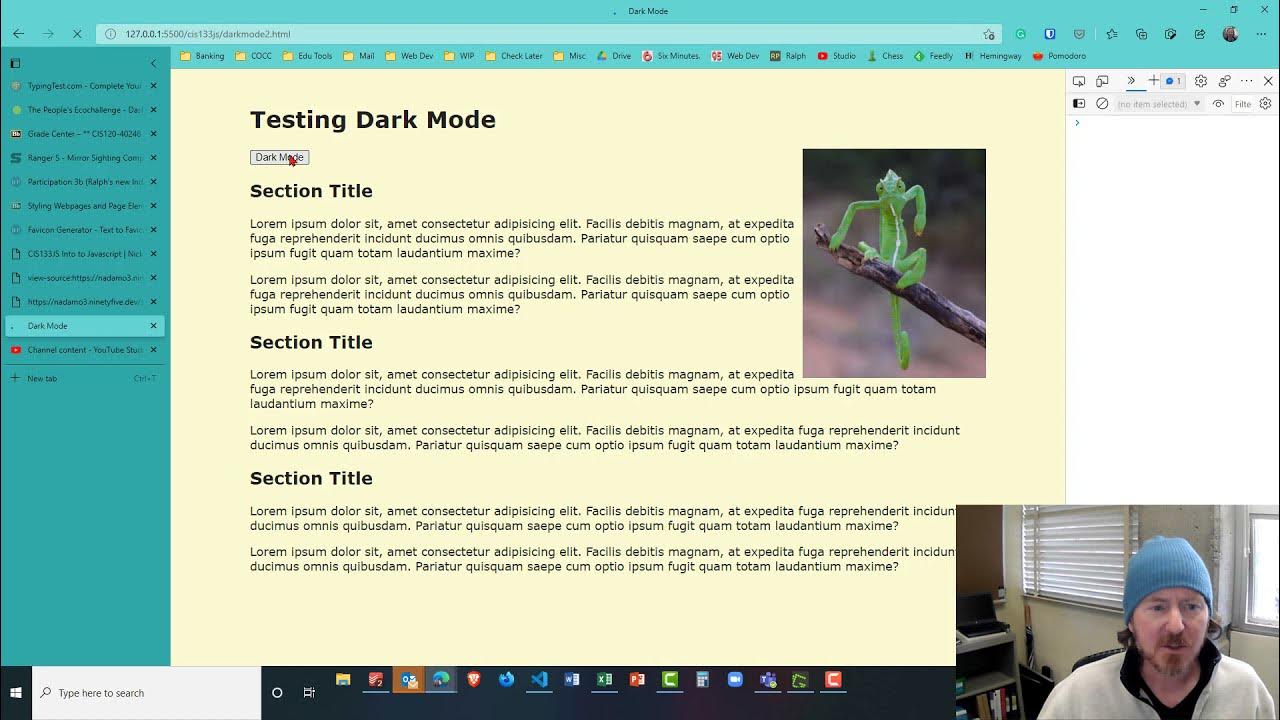Screen dimensions: 1280x720
Task: Clear the console in DevTools
Action: tap(1102, 104)
